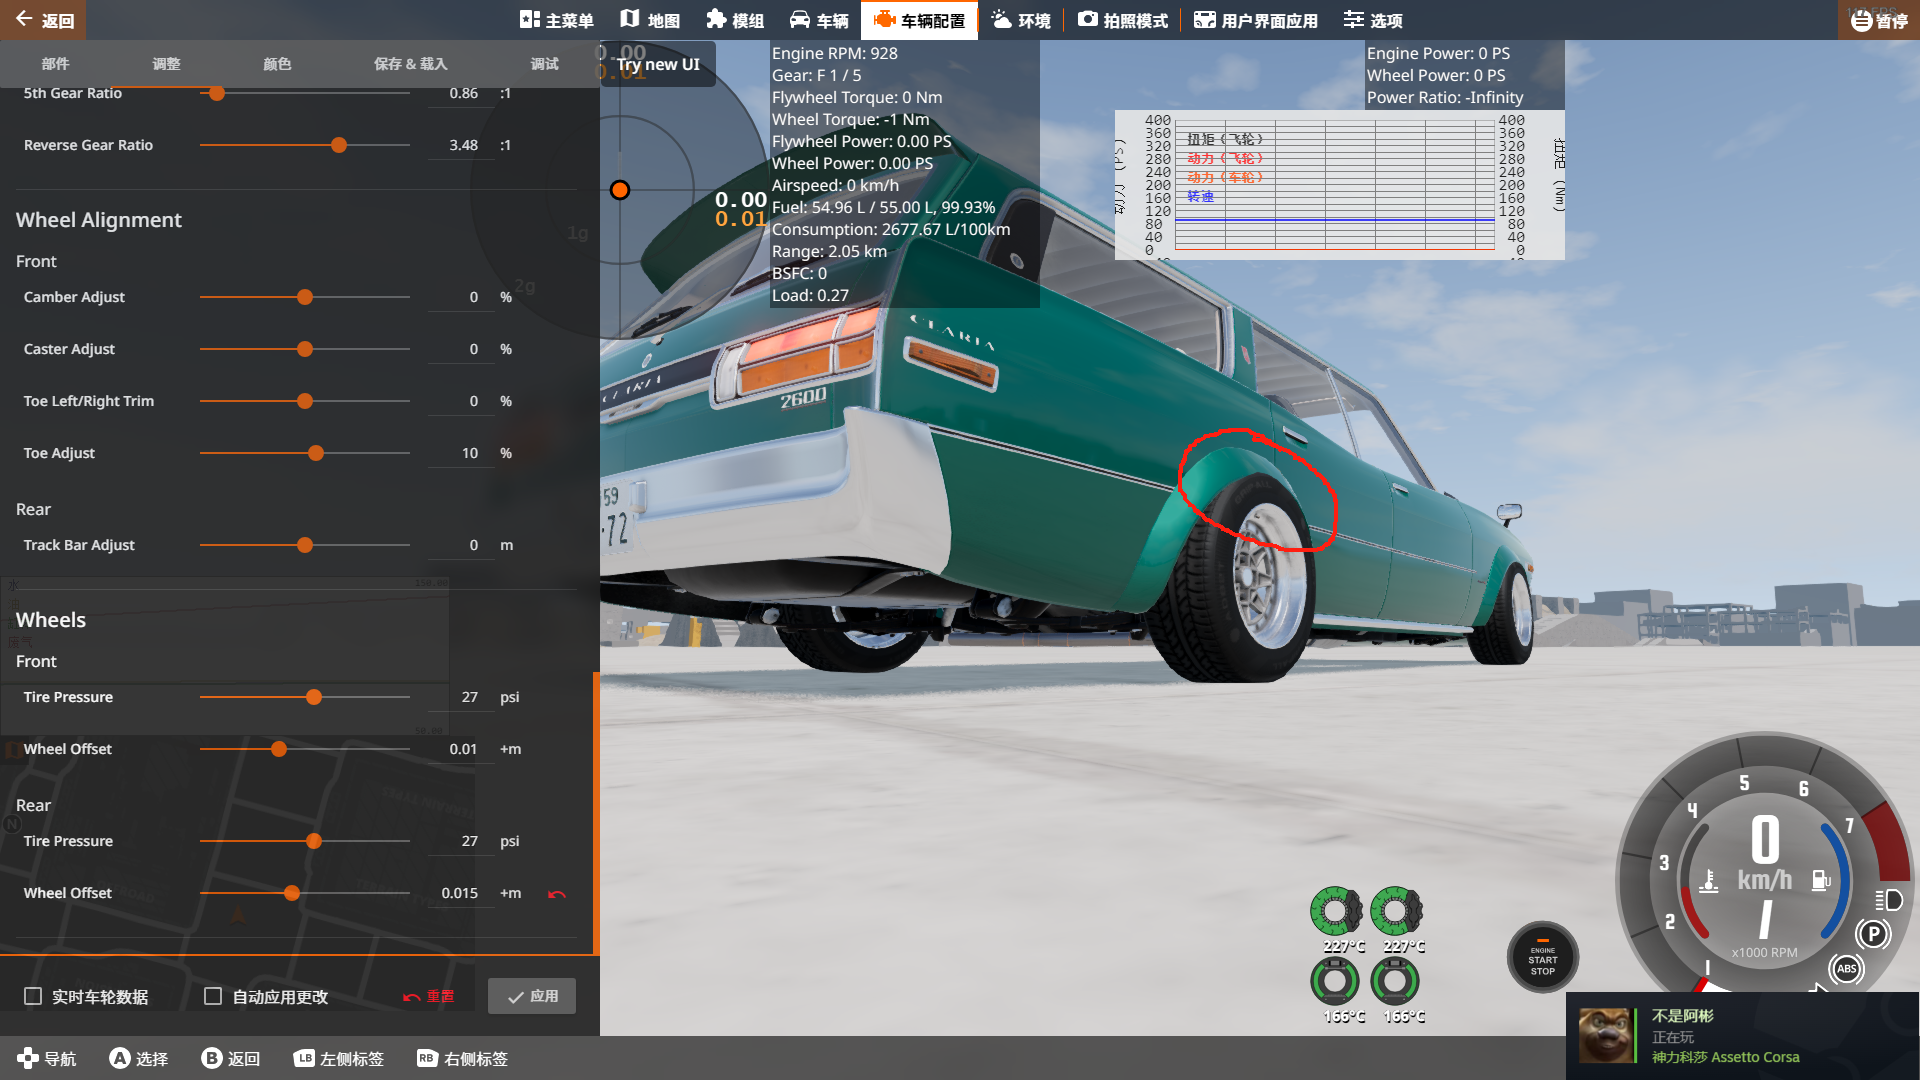Screen dimensions: 1920x1080
Task: Switch to the 颜色 tab
Action: click(x=277, y=64)
